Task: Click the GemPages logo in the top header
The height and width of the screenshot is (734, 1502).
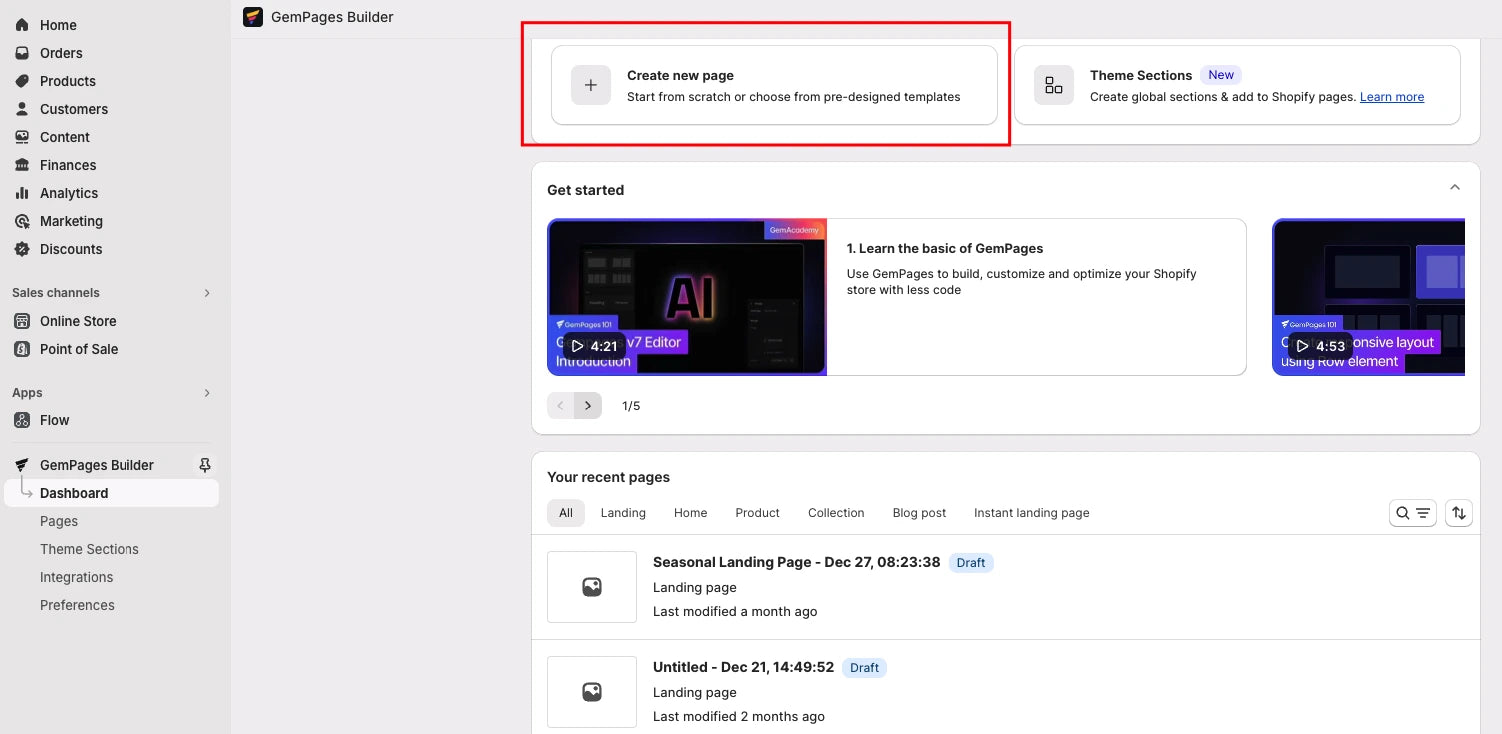Action: pos(253,17)
